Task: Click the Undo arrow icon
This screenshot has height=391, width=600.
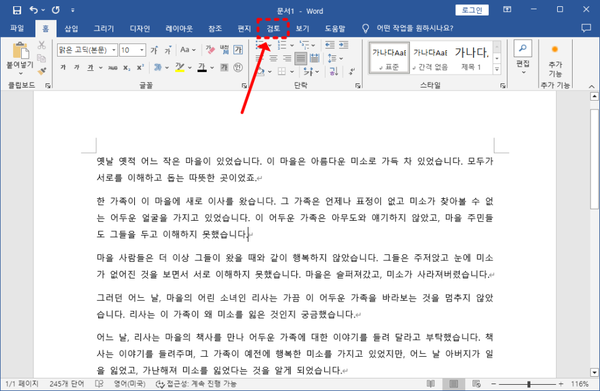Action: (x=34, y=10)
